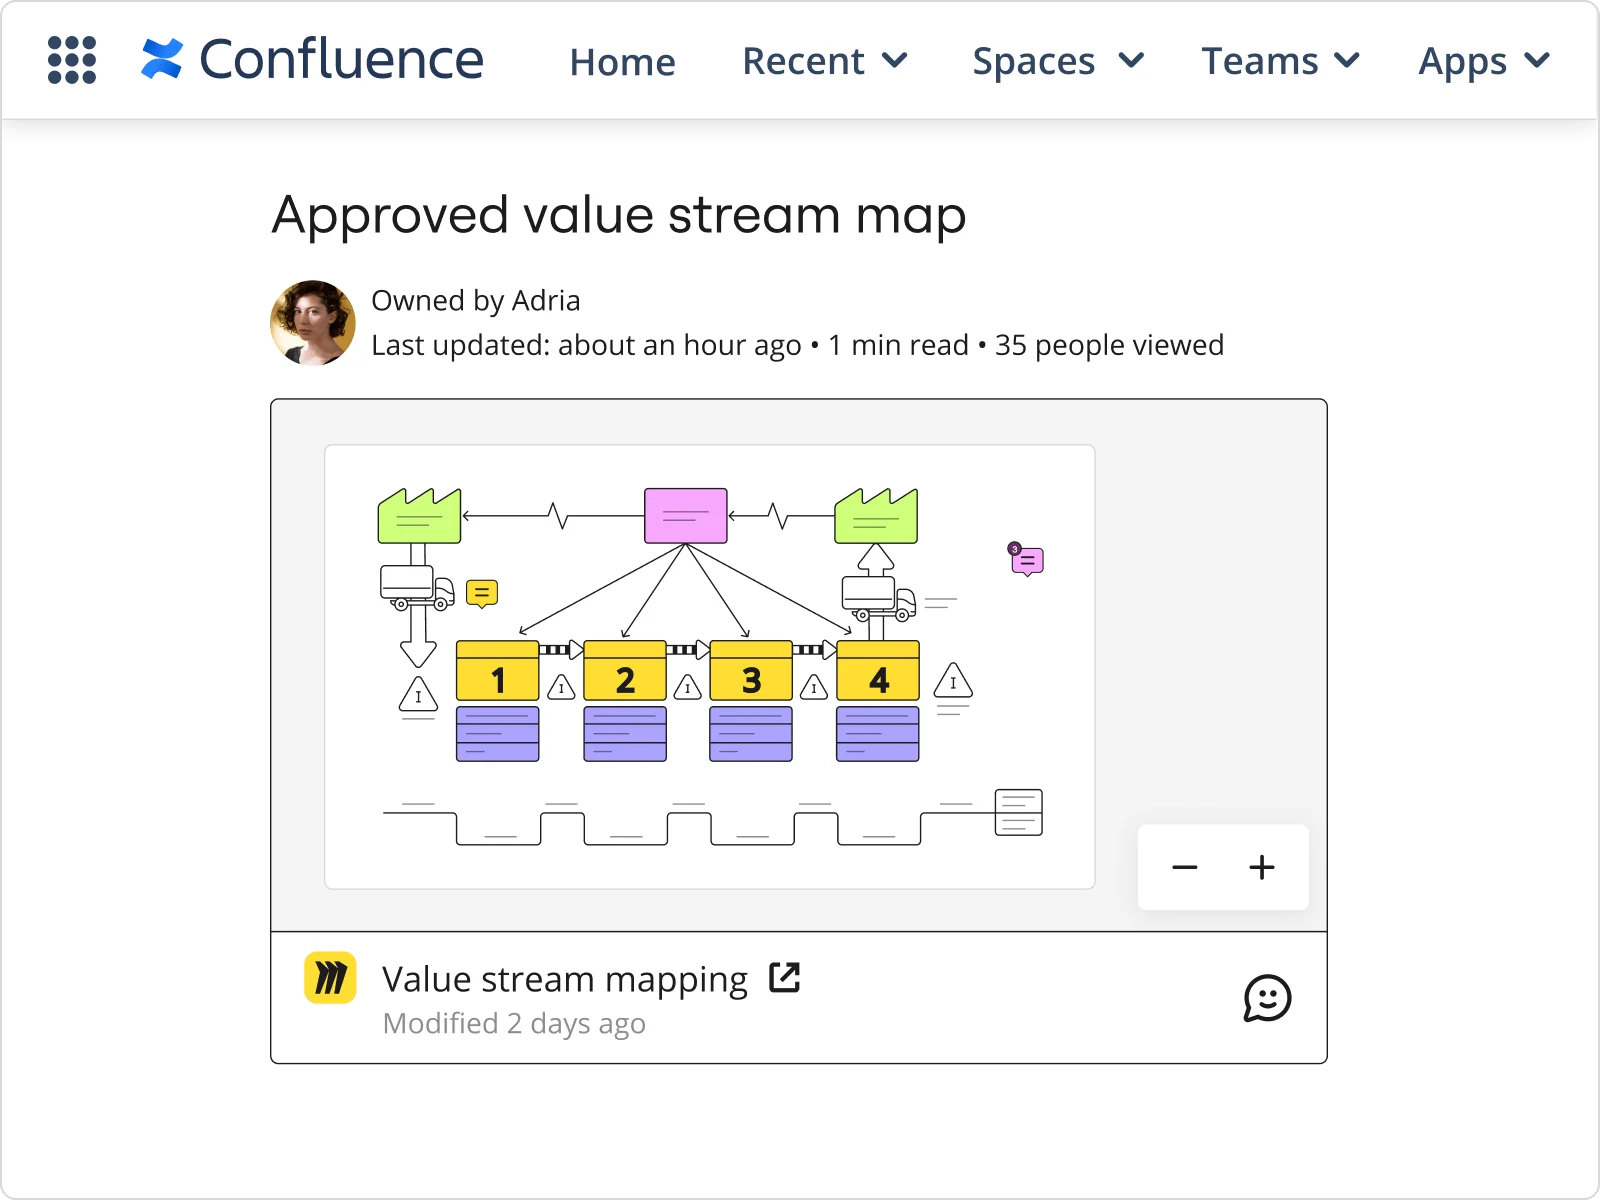Viewport: 1600px width, 1200px height.
Task: Click the smiley comment icon on the embed
Action: 1267,997
